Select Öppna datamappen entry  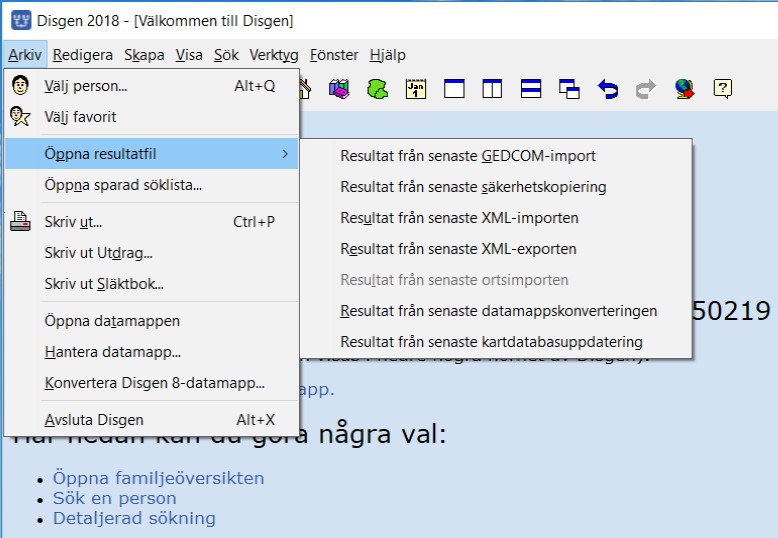[x=152, y=321]
